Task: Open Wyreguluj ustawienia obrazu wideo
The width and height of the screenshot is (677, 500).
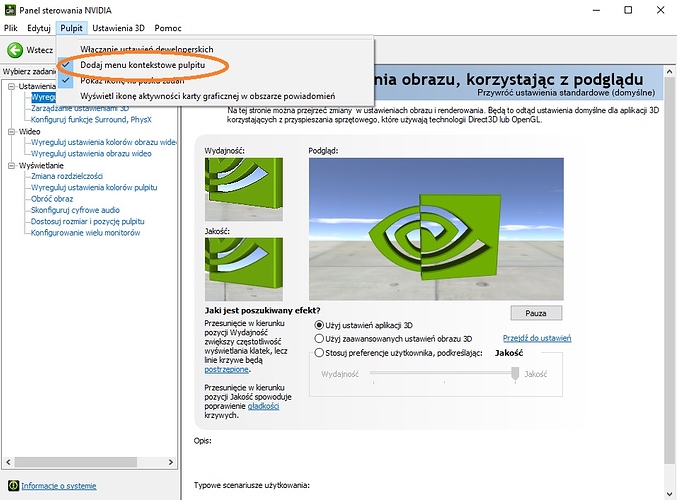Action: pyautogui.click(x=91, y=154)
